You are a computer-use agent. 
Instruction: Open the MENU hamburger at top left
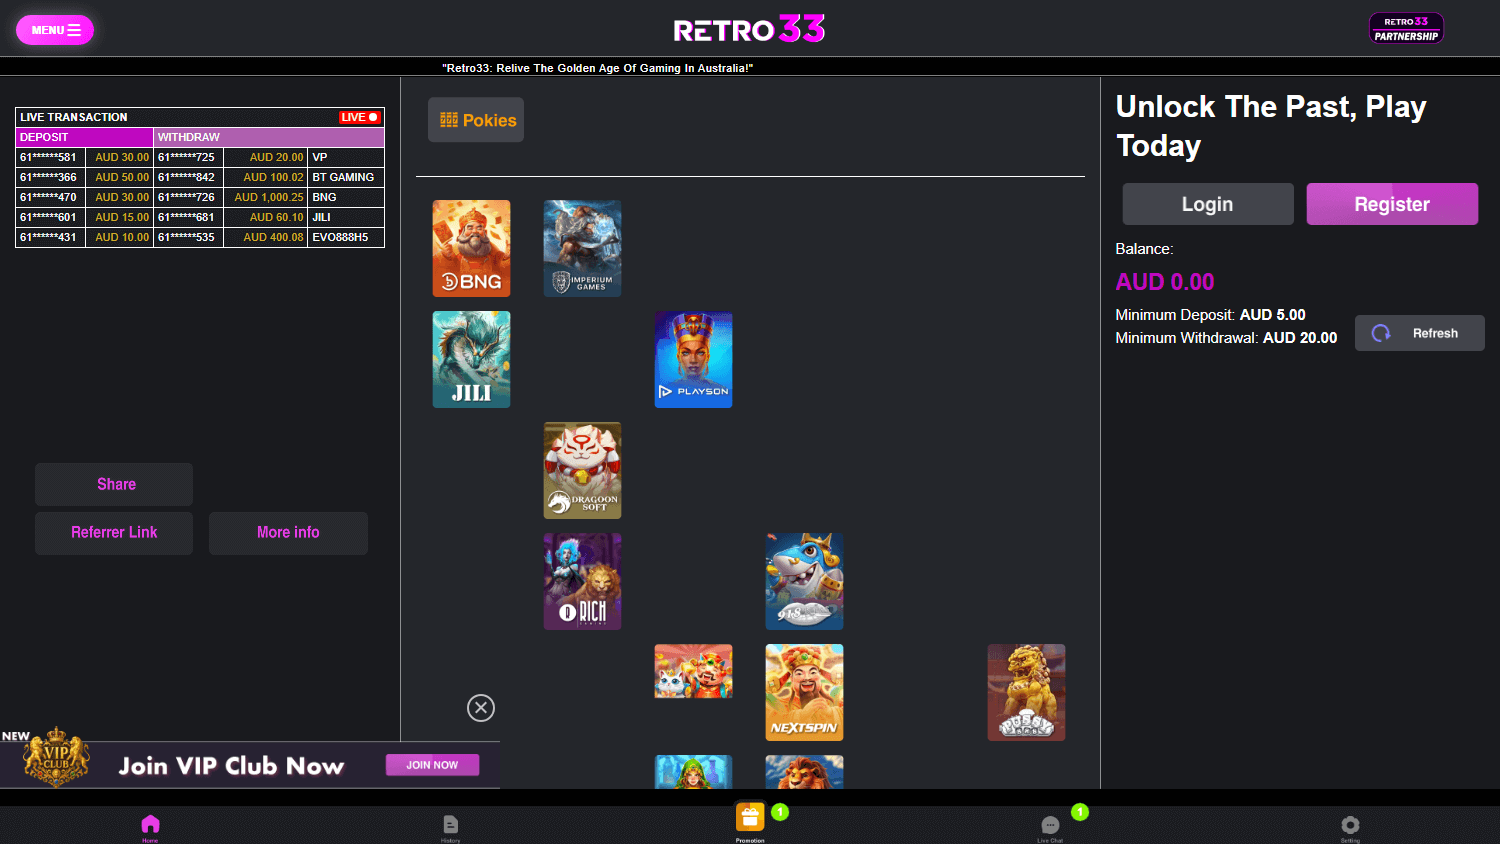tap(55, 29)
